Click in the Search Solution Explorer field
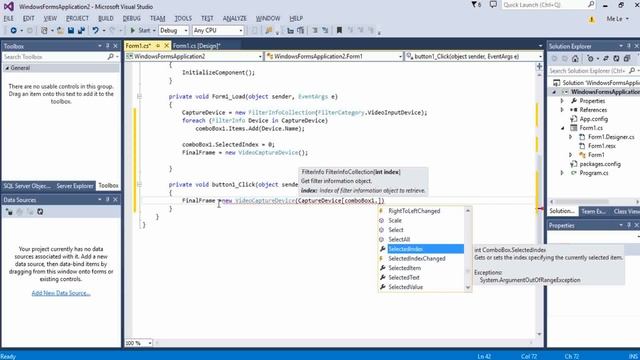Image resolution: width=640 pixels, height=360 pixels. [x=588, y=71]
